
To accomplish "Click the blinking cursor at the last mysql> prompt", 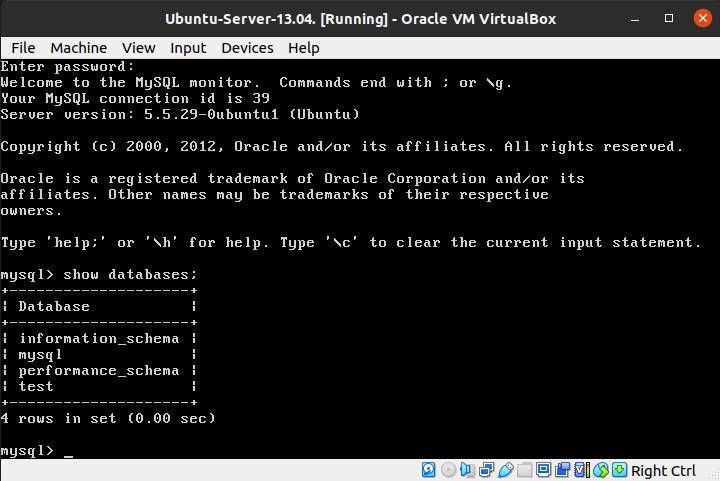I will [x=68, y=456].
